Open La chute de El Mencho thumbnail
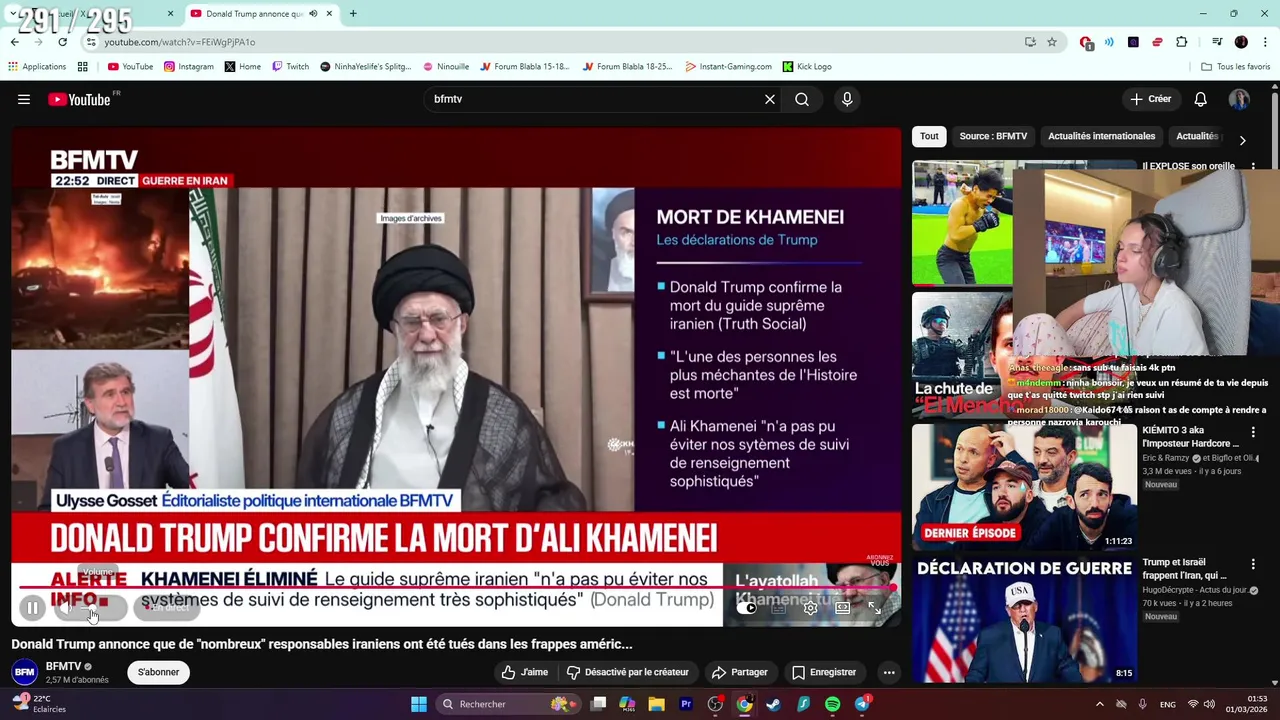The width and height of the screenshot is (1280, 720). click(x=961, y=355)
